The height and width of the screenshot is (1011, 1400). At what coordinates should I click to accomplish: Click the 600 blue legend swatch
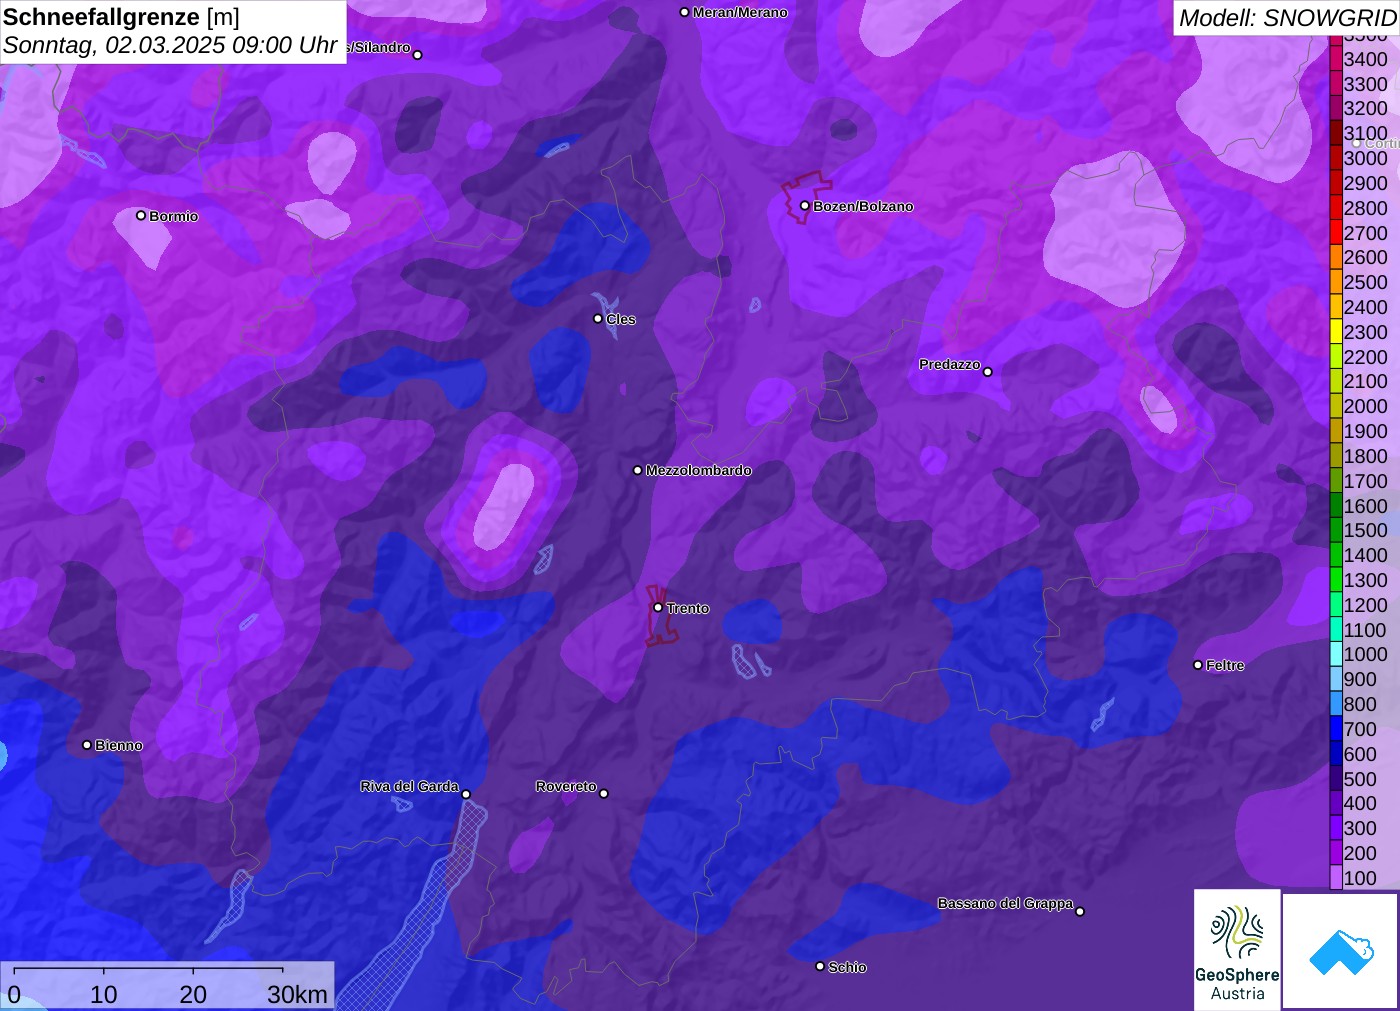tap(1335, 754)
